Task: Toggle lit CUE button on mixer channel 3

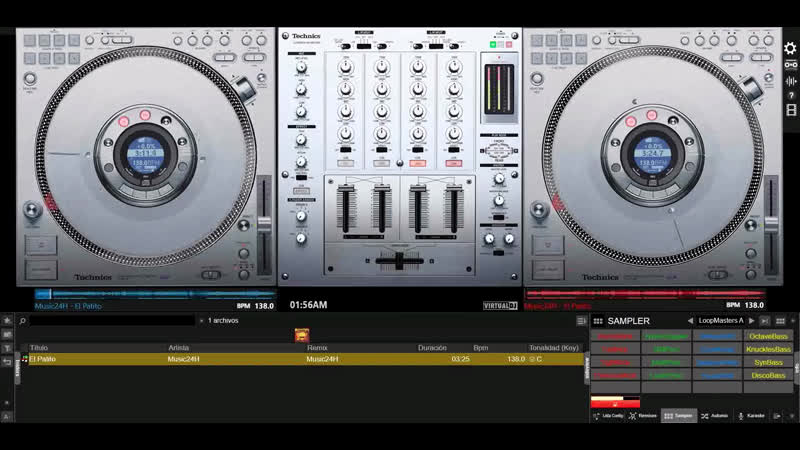Action: point(418,163)
